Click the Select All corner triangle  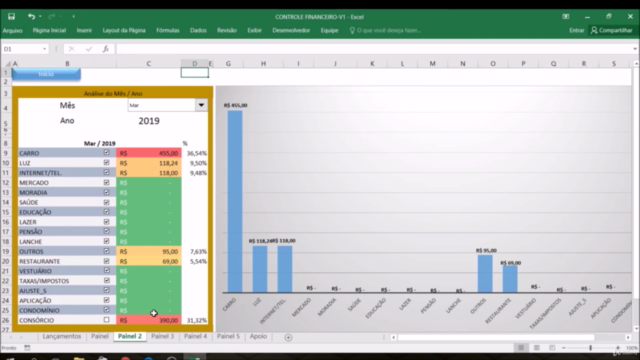(7, 64)
